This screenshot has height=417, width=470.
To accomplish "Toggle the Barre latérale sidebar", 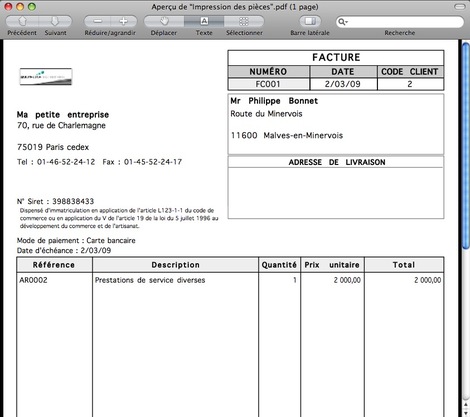I will click(310, 21).
